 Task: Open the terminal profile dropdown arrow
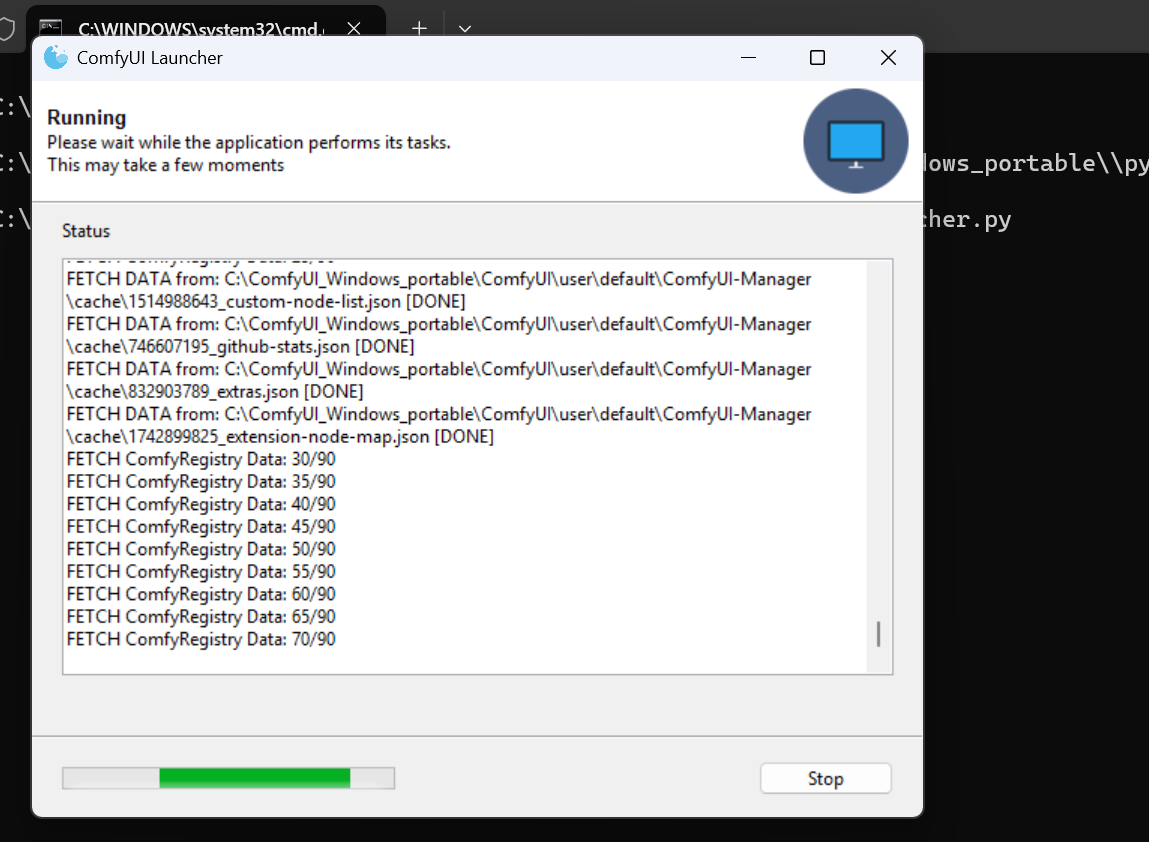click(465, 29)
